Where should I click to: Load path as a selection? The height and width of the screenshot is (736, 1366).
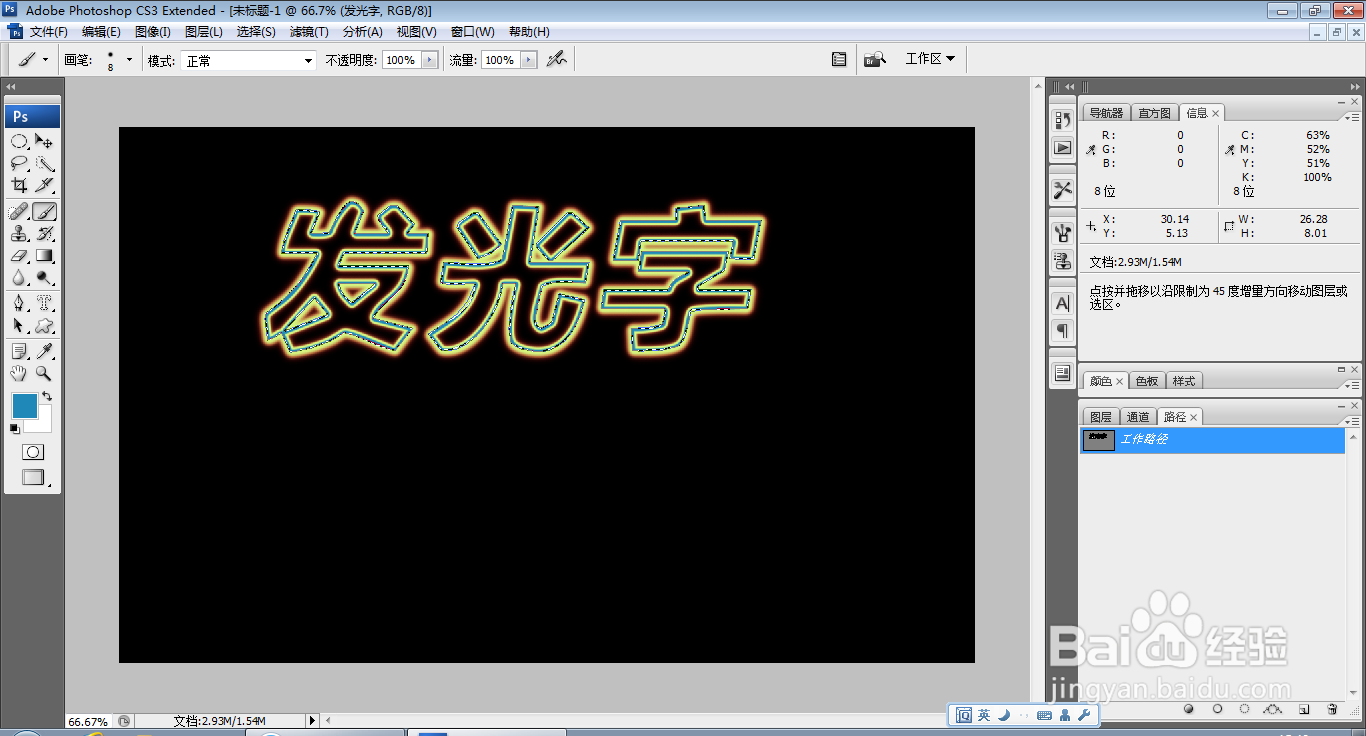tap(1244, 709)
